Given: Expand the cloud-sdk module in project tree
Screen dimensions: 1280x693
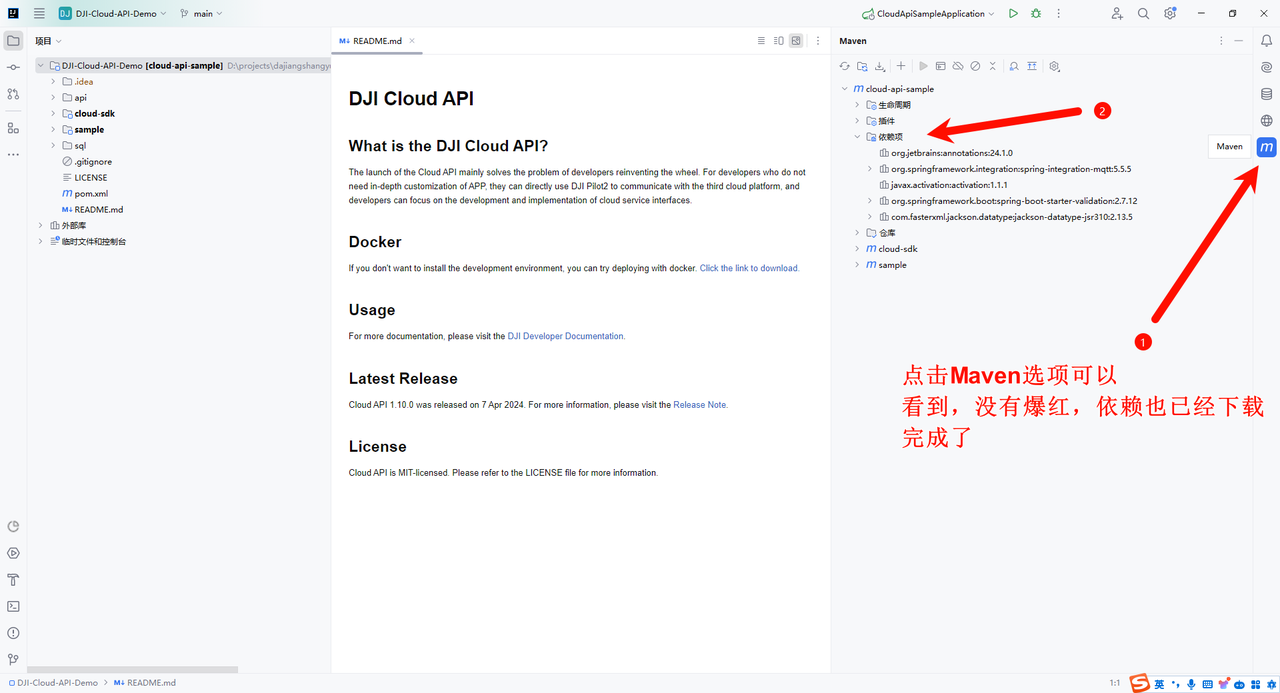Looking at the screenshot, I should (x=53, y=114).
